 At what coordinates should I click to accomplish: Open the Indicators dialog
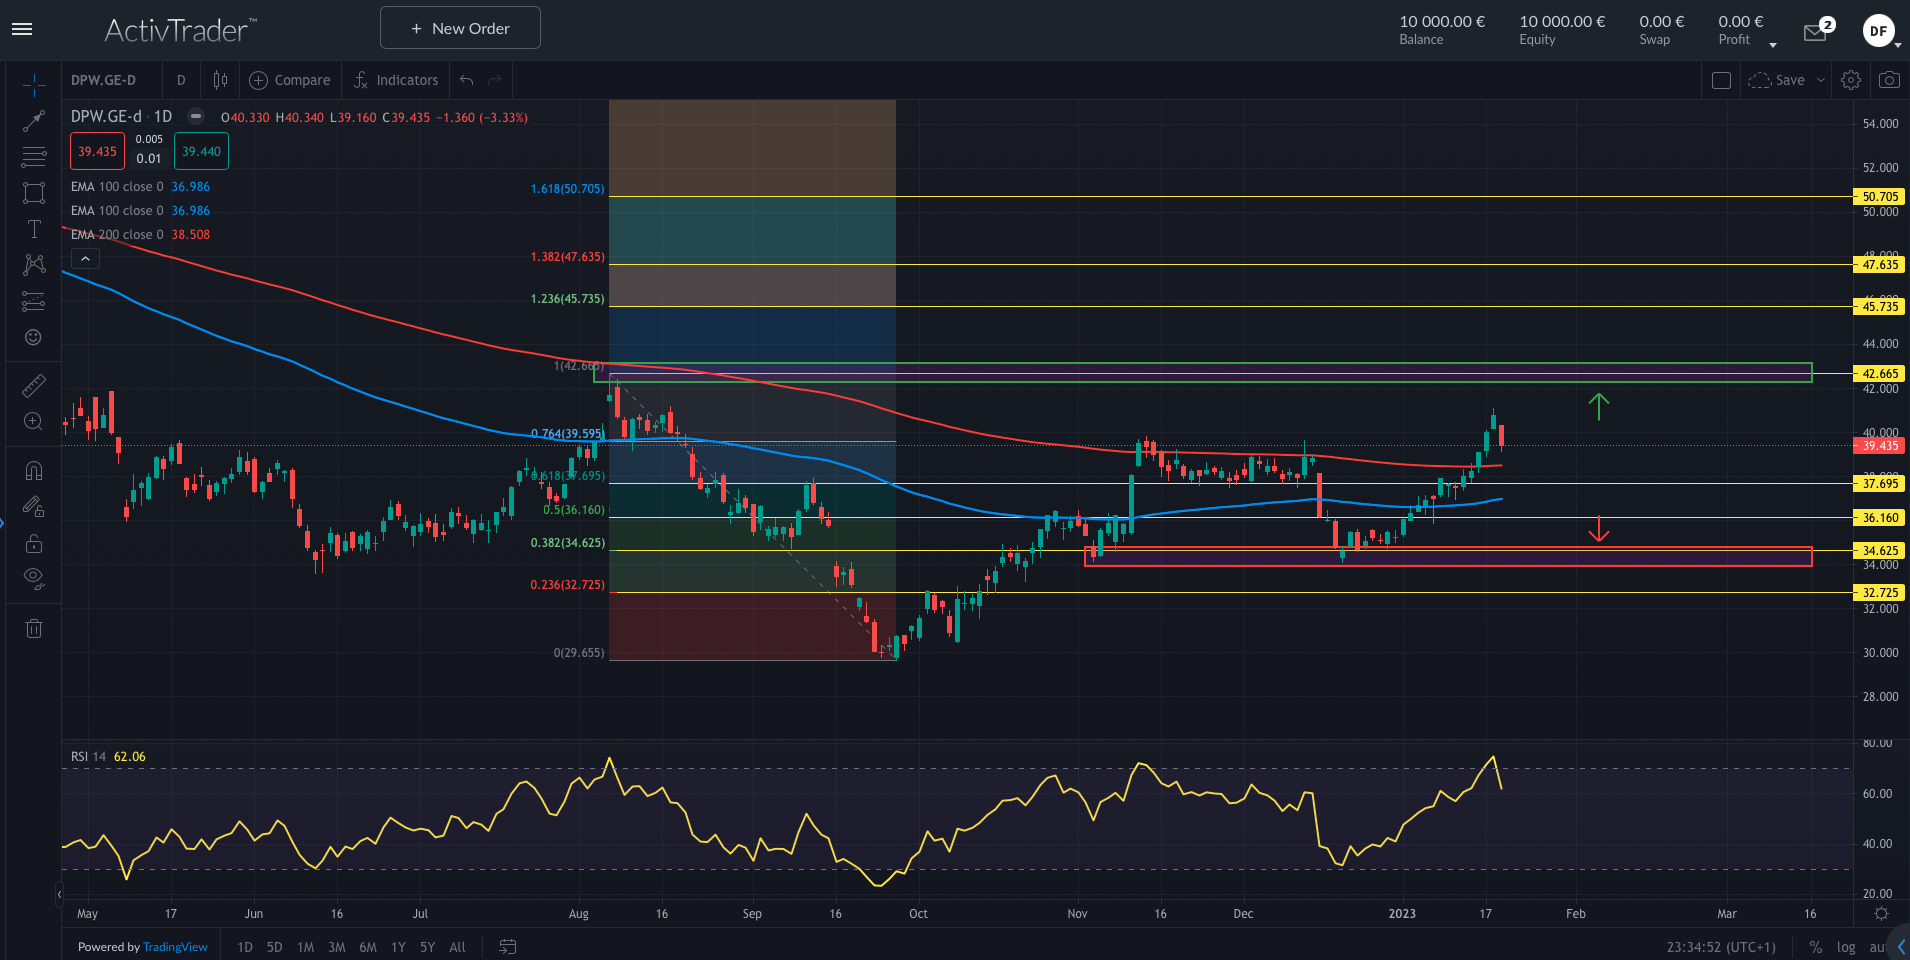click(x=396, y=80)
